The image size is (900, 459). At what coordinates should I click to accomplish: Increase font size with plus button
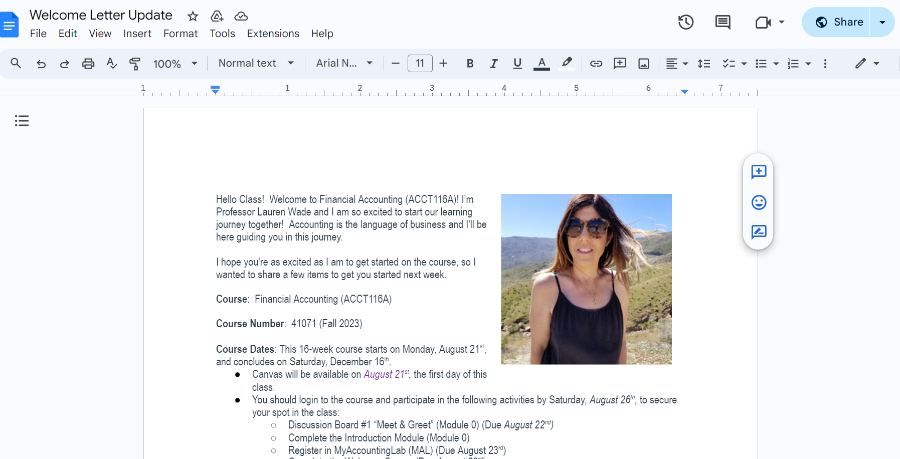tap(443, 63)
